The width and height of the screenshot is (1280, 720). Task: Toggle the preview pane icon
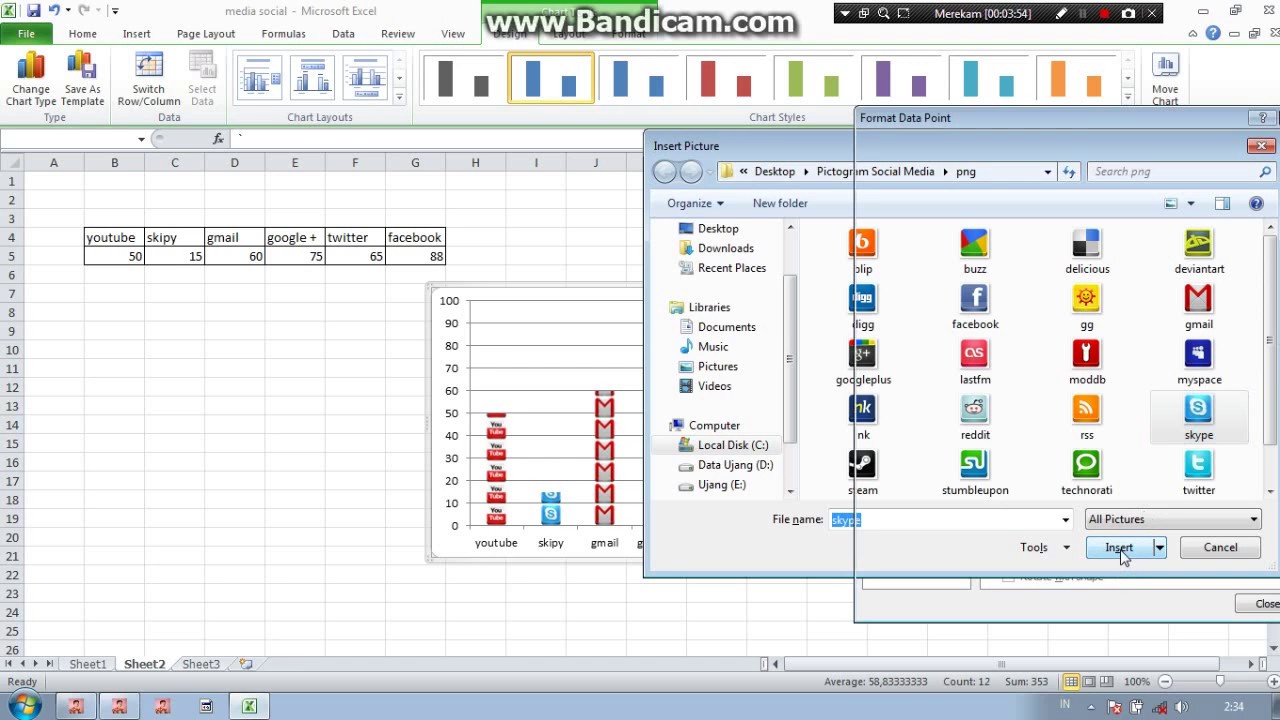point(1222,203)
